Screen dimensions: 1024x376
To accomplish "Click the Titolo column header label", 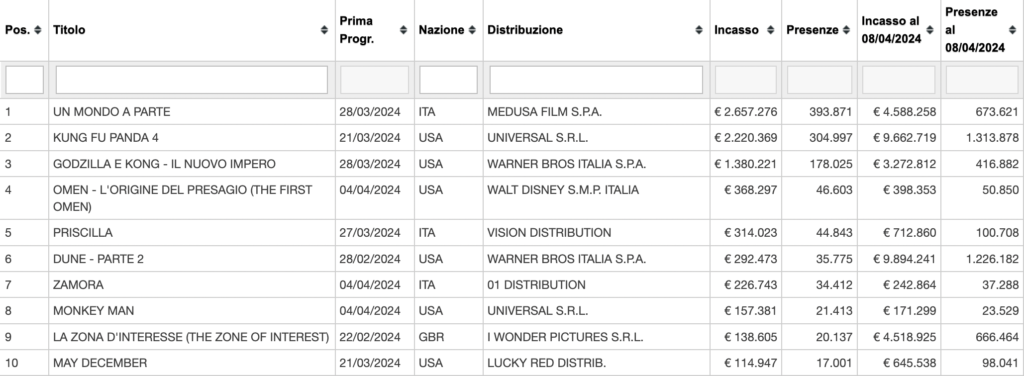I will pos(69,30).
